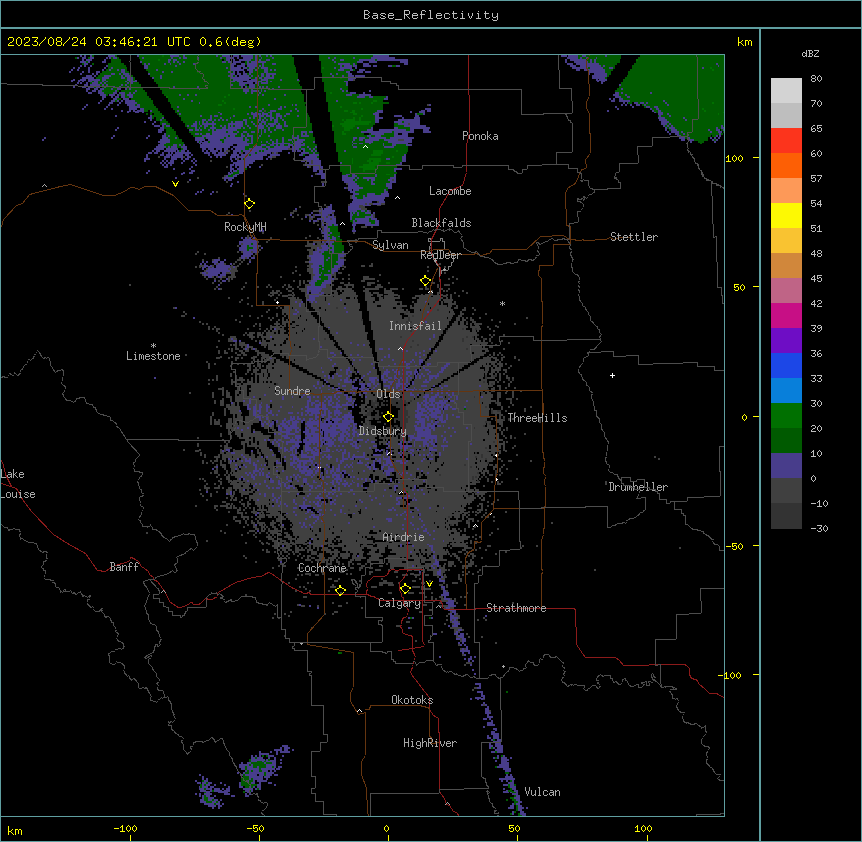Select the yellow diamond marker south of RedDeer
This screenshot has height=842, width=862.
tap(426, 281)
